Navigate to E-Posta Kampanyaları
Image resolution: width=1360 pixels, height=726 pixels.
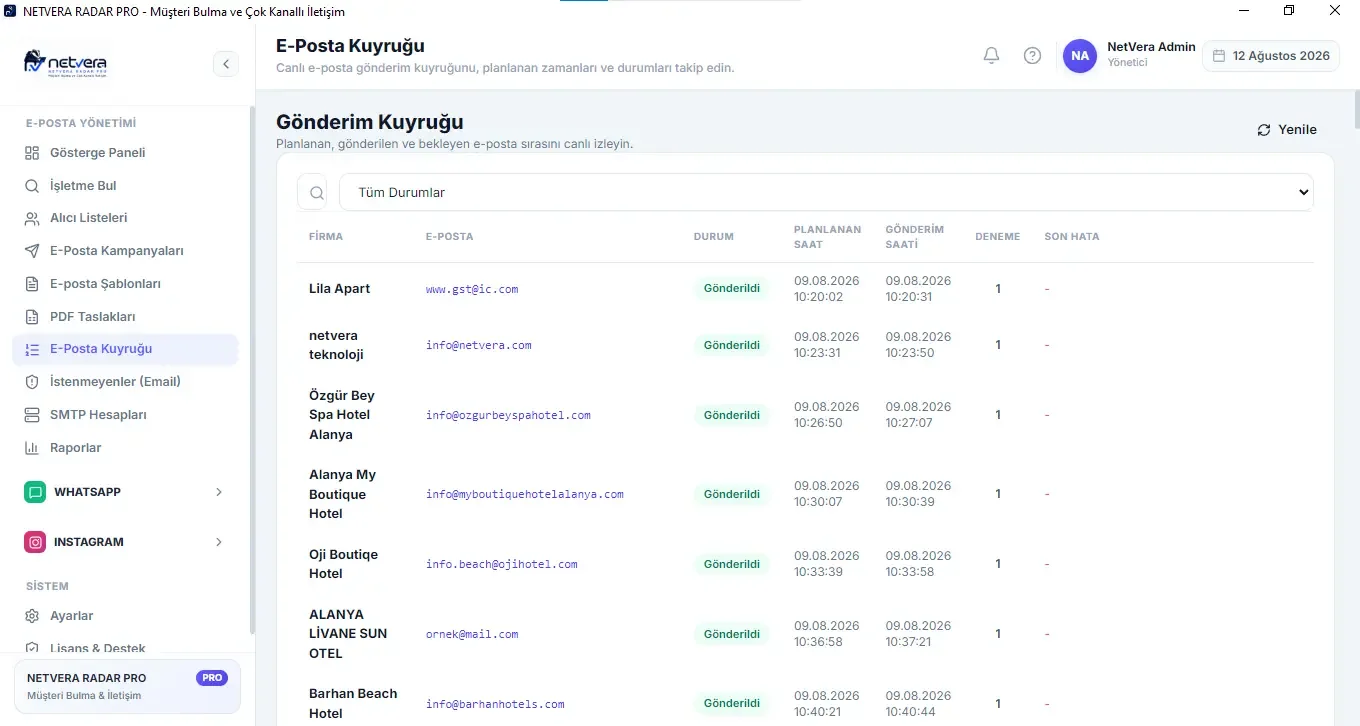pyautogui.click(x=126, y=251)
